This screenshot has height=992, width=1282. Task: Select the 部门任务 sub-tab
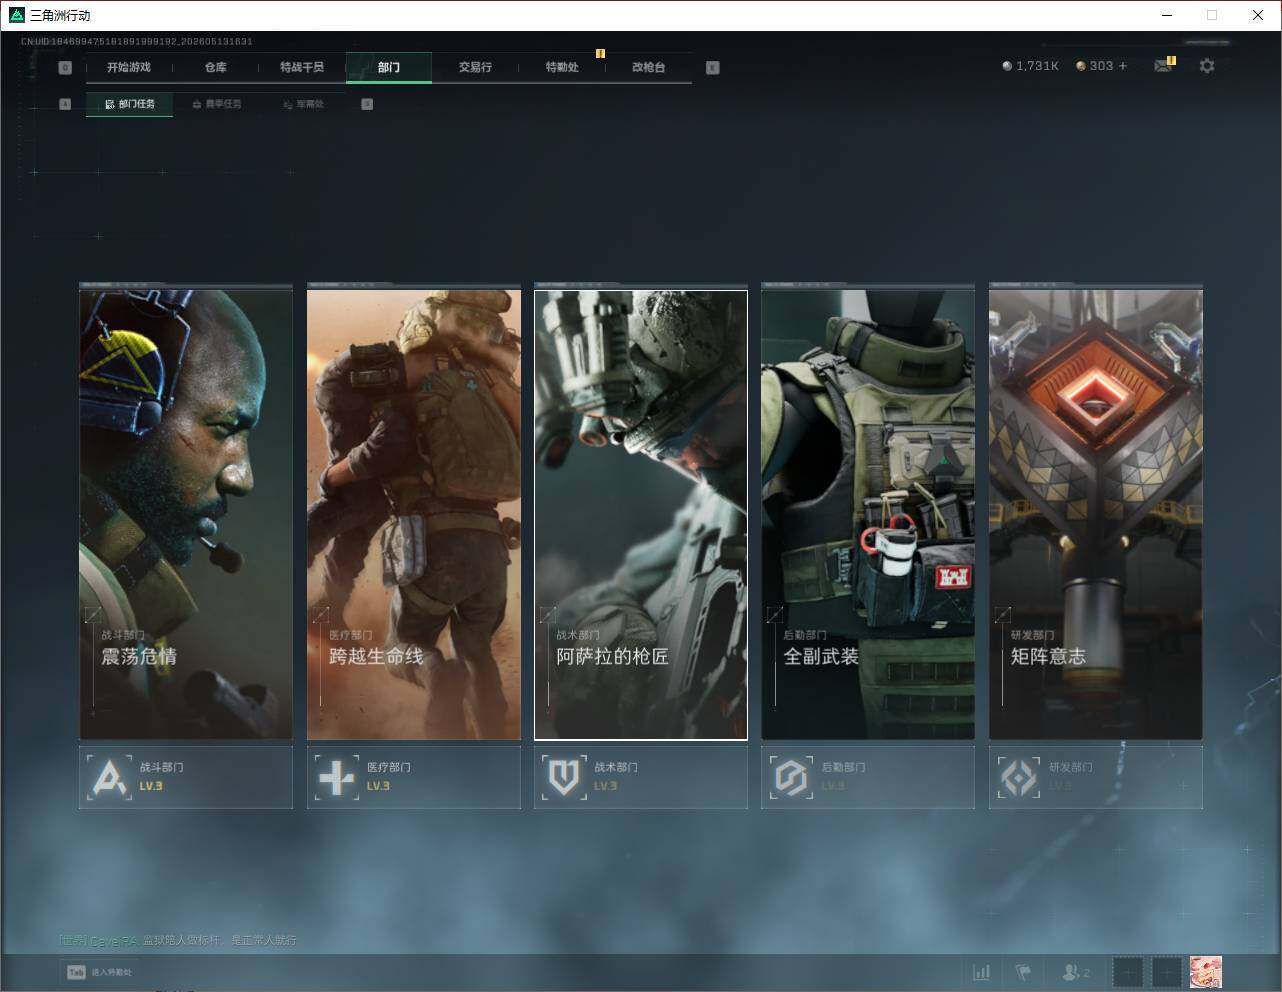click(x=129, y=104)
